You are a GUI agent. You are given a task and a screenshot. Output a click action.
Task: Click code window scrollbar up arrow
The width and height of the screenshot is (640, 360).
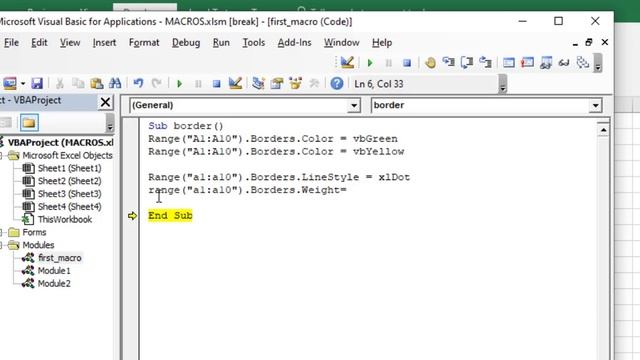coord(603,130)
